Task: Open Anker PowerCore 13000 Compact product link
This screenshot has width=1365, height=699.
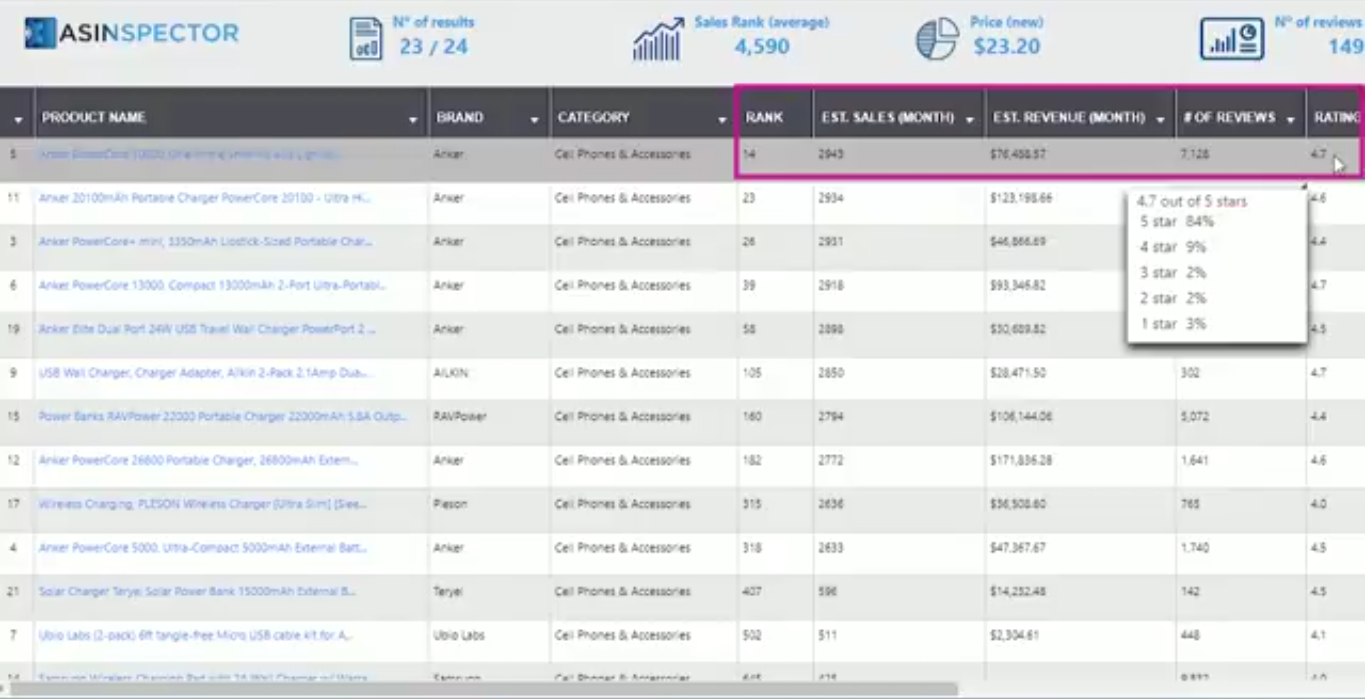Action: 212,285
